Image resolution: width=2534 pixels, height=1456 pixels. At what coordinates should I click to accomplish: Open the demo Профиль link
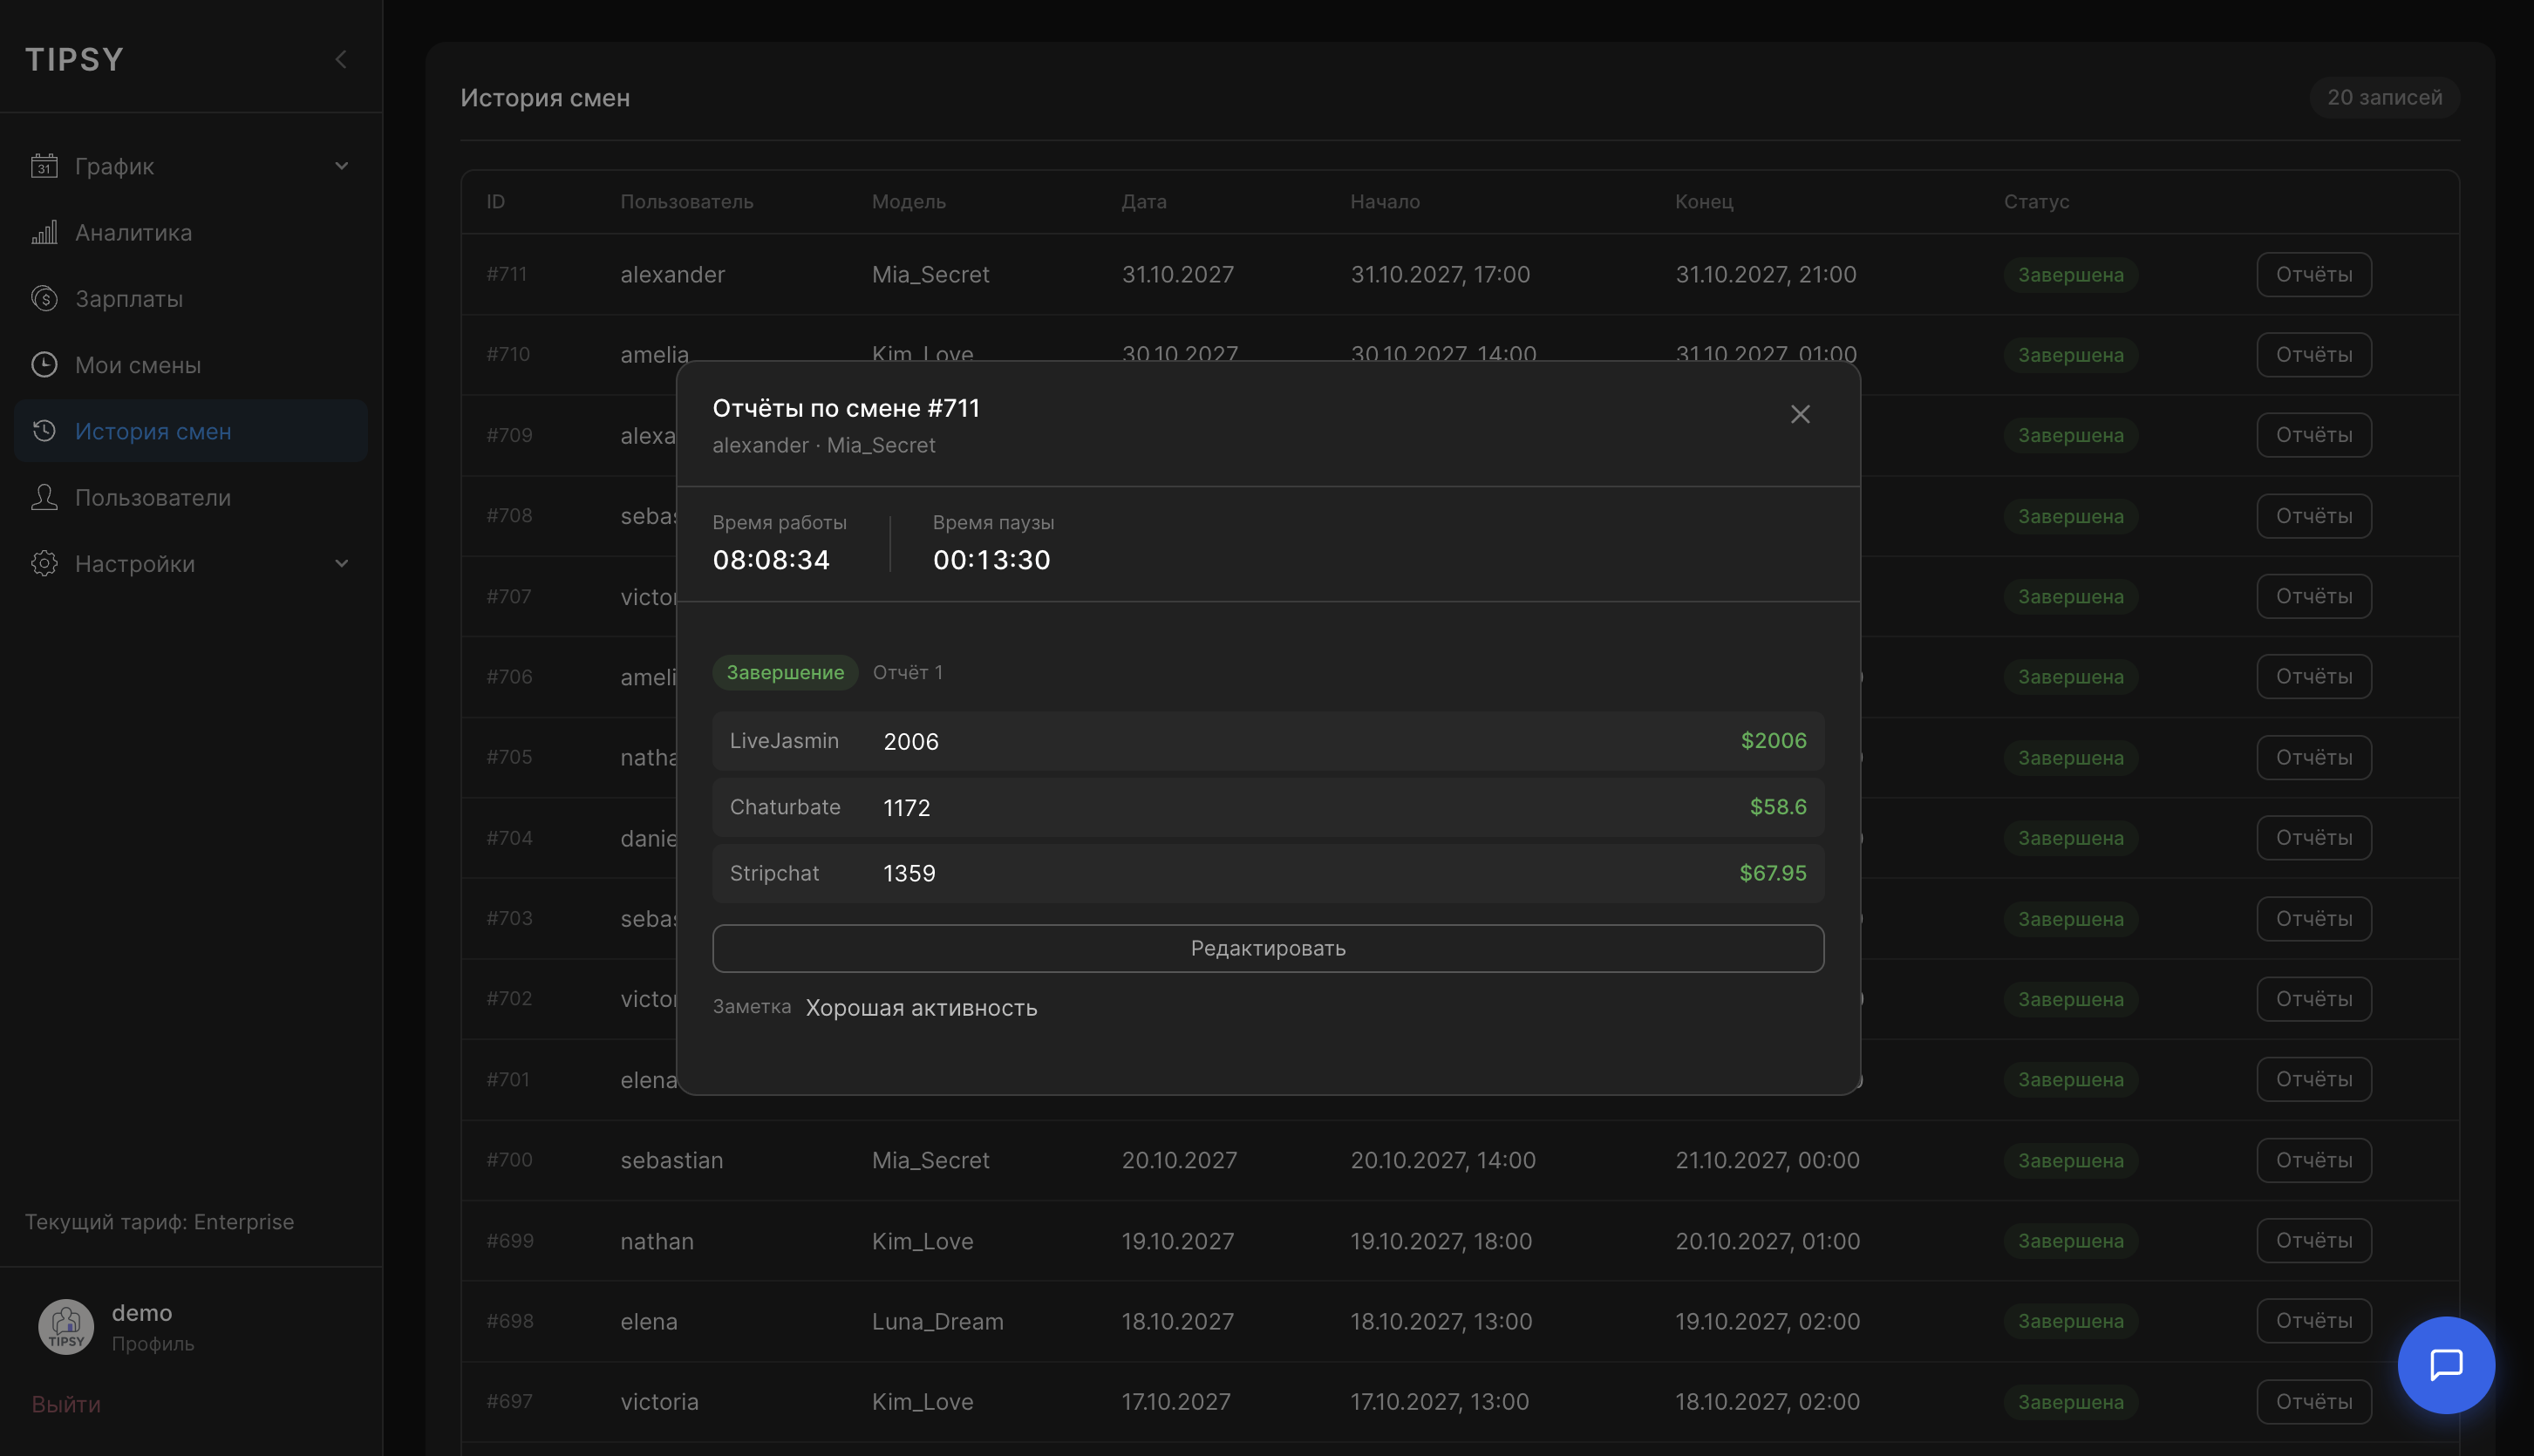pos(153,1343)
